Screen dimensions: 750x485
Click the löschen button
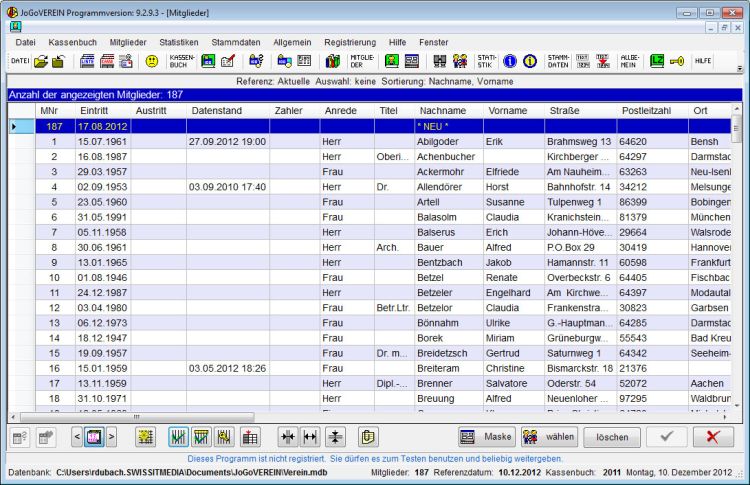pos(612,437)
